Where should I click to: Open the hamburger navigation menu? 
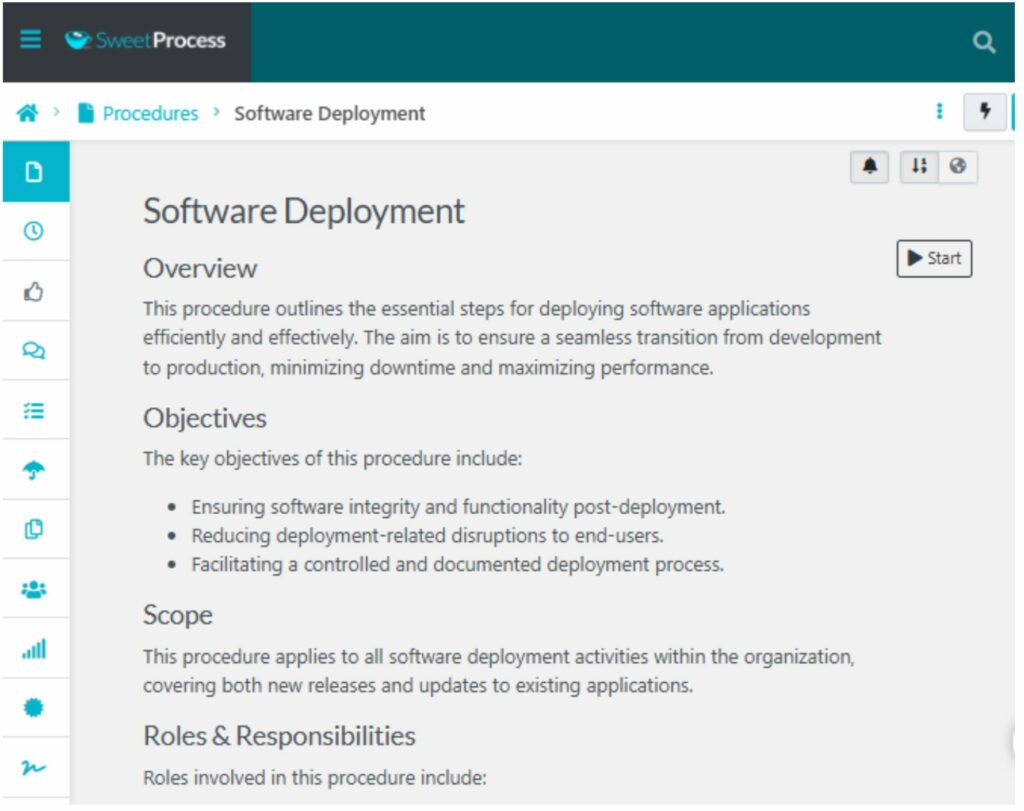tap(30, 40)
